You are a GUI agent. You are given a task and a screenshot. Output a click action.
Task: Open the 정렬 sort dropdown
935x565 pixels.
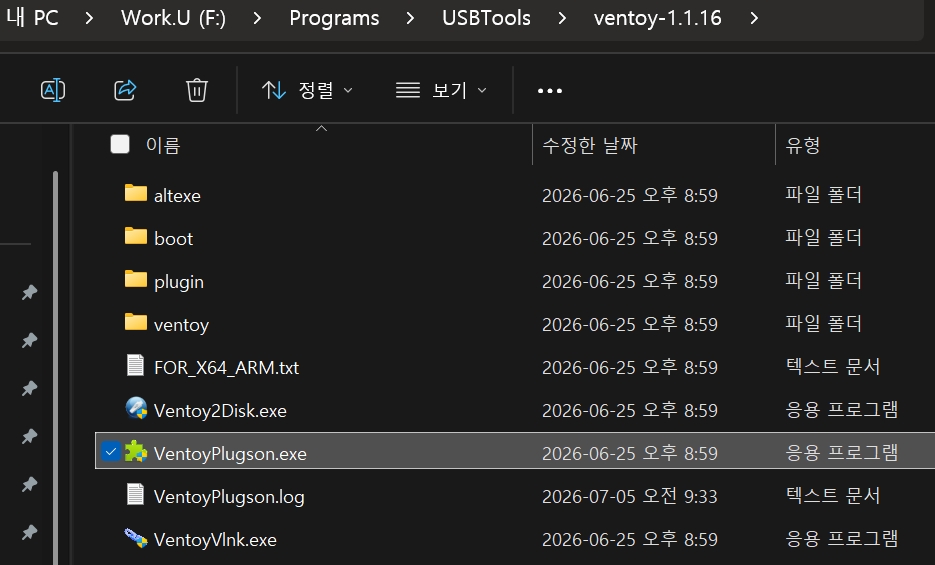(308, 90)
